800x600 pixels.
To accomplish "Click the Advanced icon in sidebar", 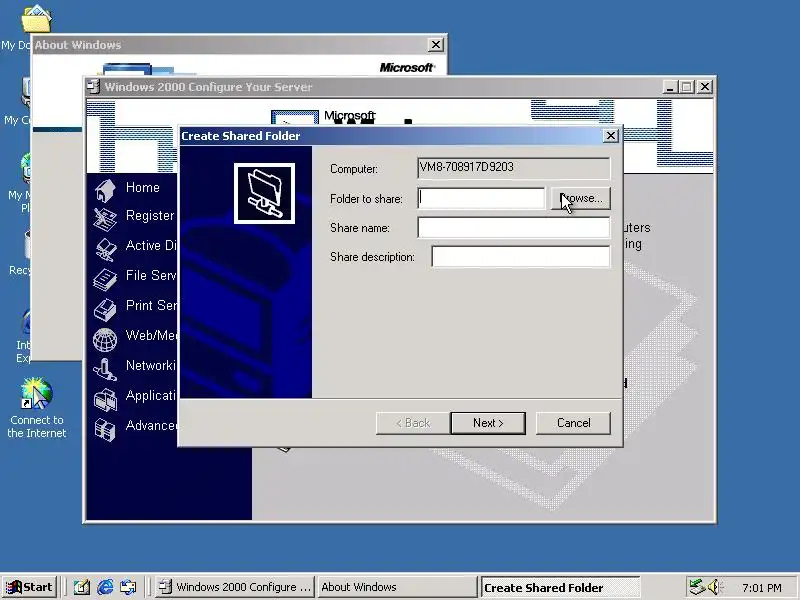I will coord(105,430).
